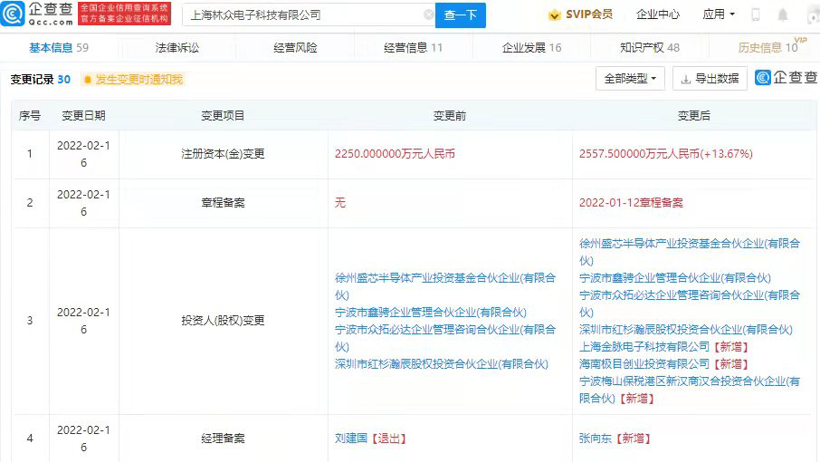Select the 章程备案 cell in row 2
This screenshot has width=820, height=462.
pos(223,202)
